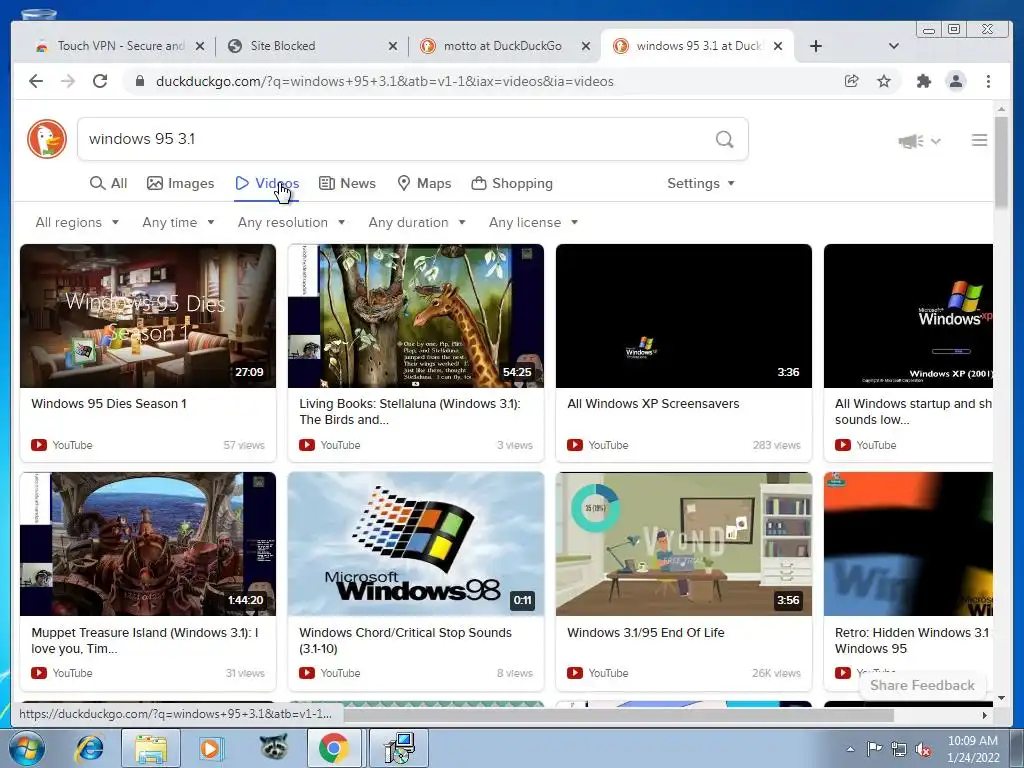
Task: Open Windows 3.1/95 End Of Life title
Action: [x=646, y=633]
